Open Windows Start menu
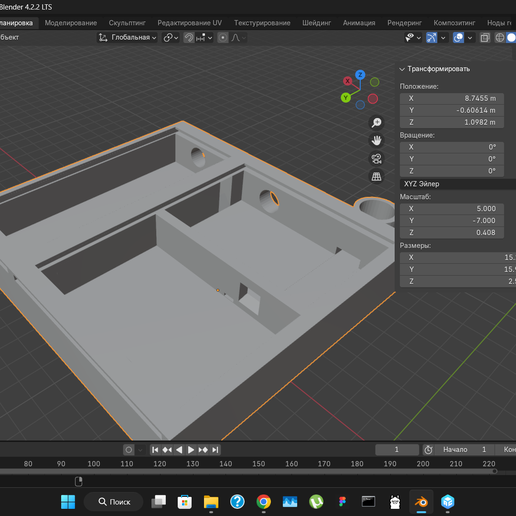The height and width of the screenshot is (516, 516). click(x=68, y=502)
